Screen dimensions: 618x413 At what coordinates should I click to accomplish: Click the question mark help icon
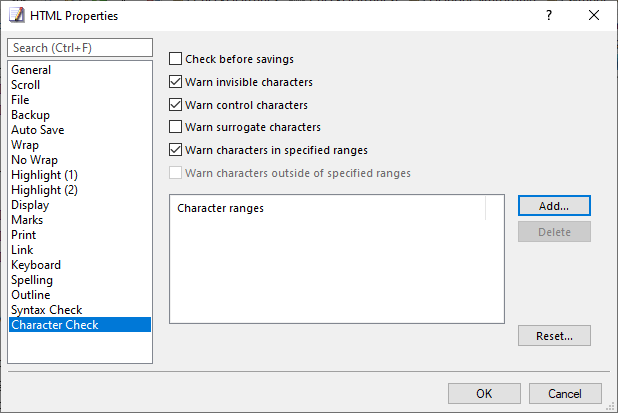point(549,15)
